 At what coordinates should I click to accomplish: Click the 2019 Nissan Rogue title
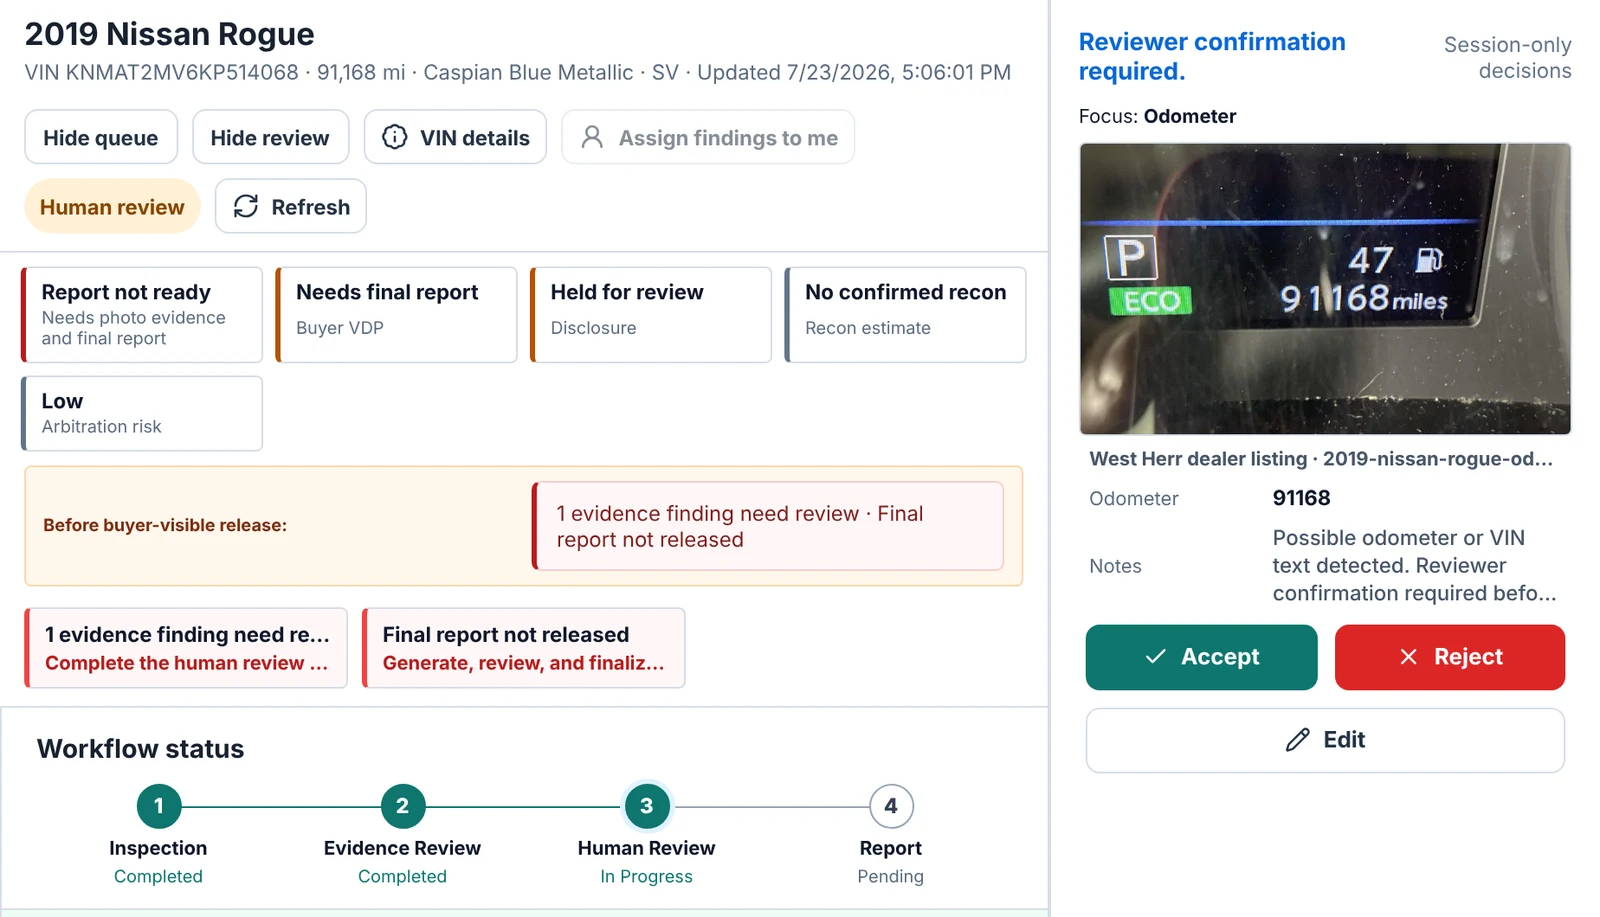tap(169, 33)
